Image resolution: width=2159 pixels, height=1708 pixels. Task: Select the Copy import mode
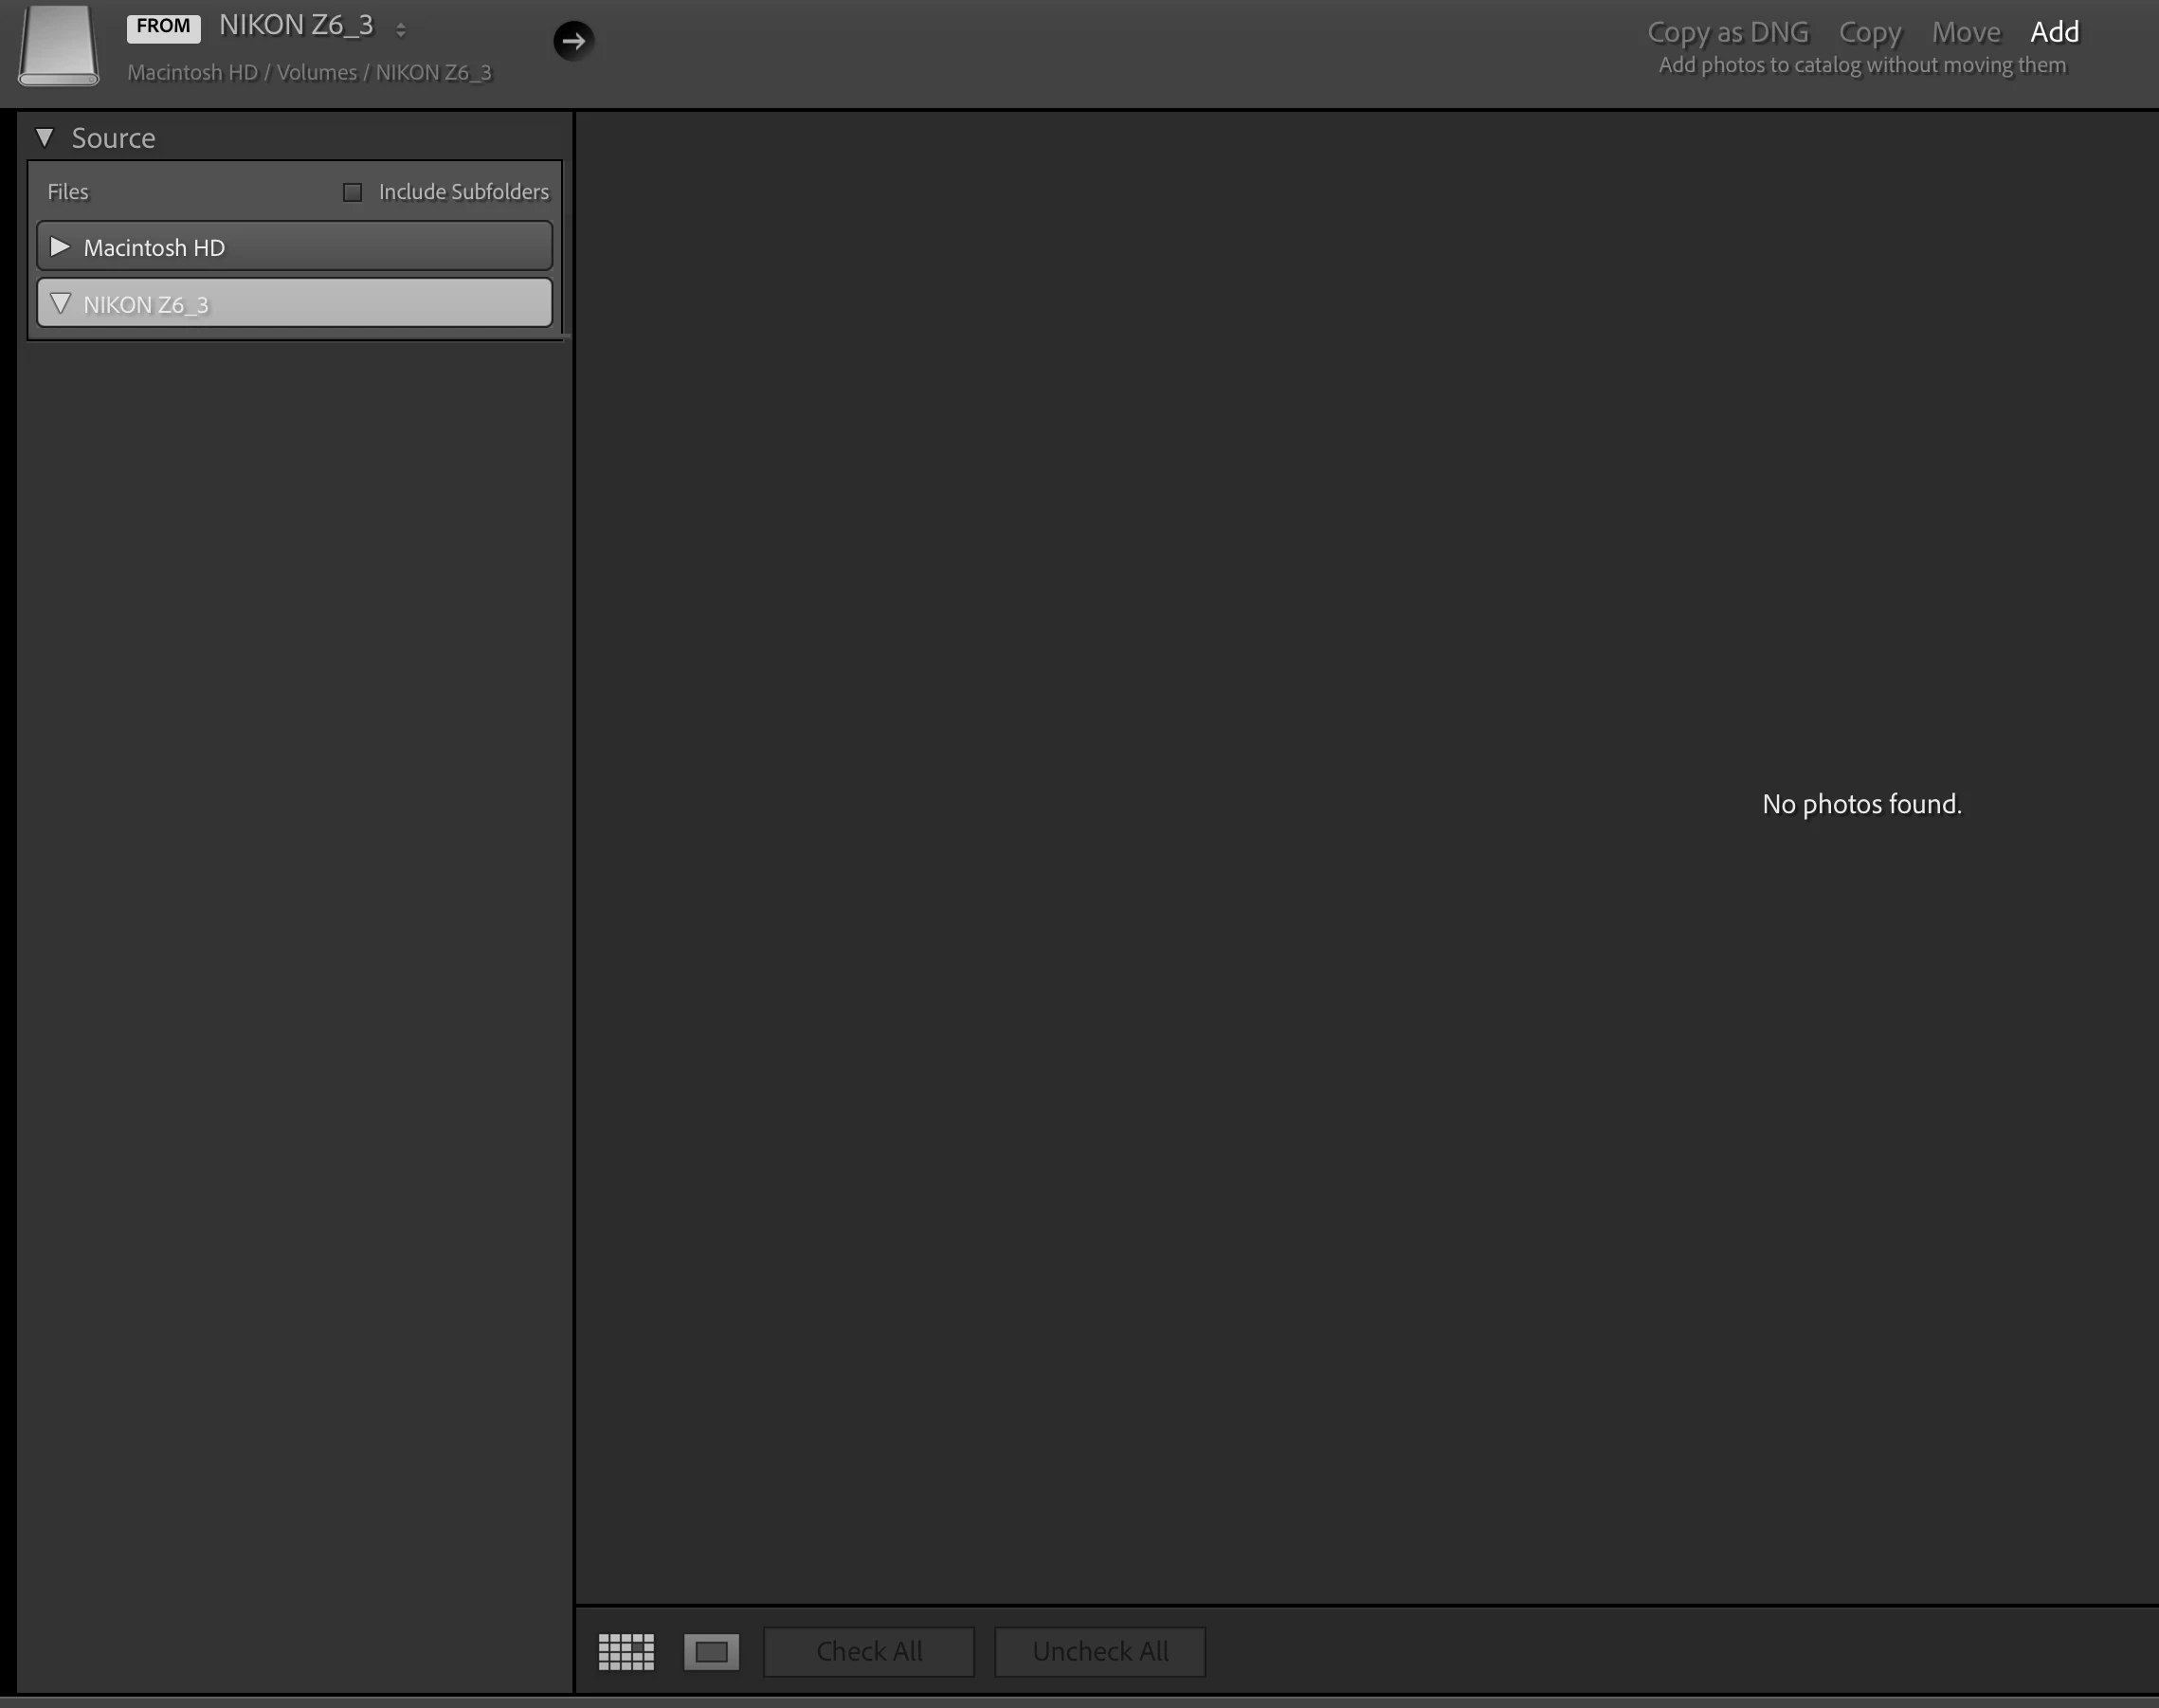coord(1869,32)
